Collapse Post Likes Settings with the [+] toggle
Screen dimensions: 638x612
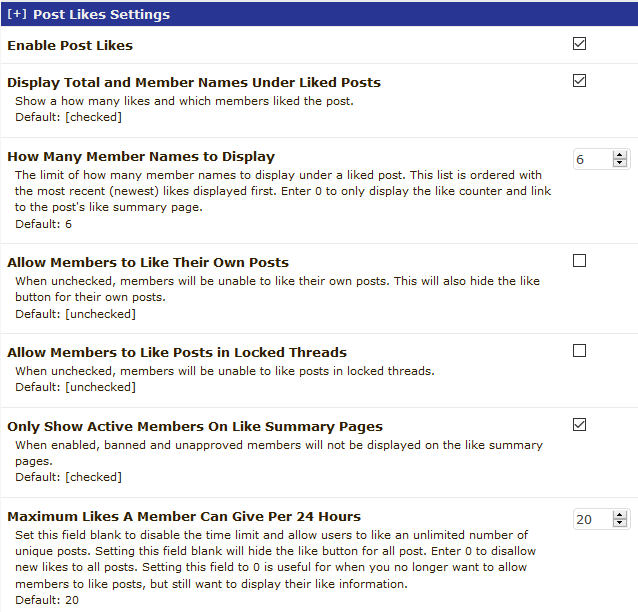(17, 14)
